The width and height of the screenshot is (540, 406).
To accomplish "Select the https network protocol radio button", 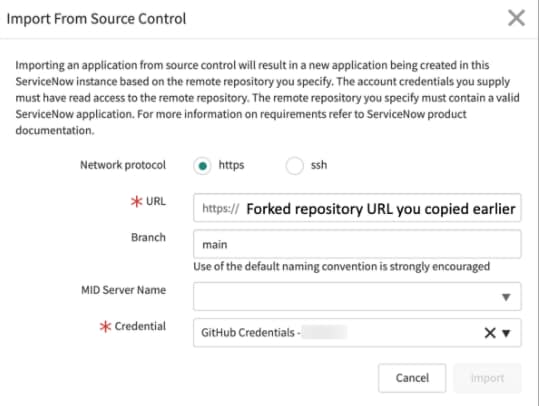I will pos(202,166).
